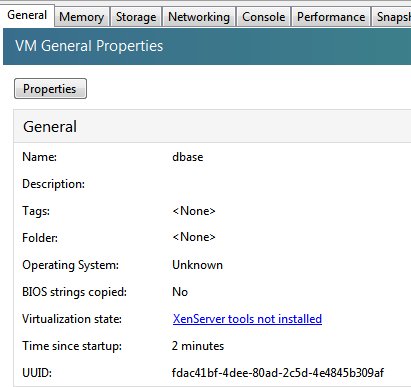Screen dimensions: 411x387
Task: Open XenServer tools not installed link
Action: [247, 319]
